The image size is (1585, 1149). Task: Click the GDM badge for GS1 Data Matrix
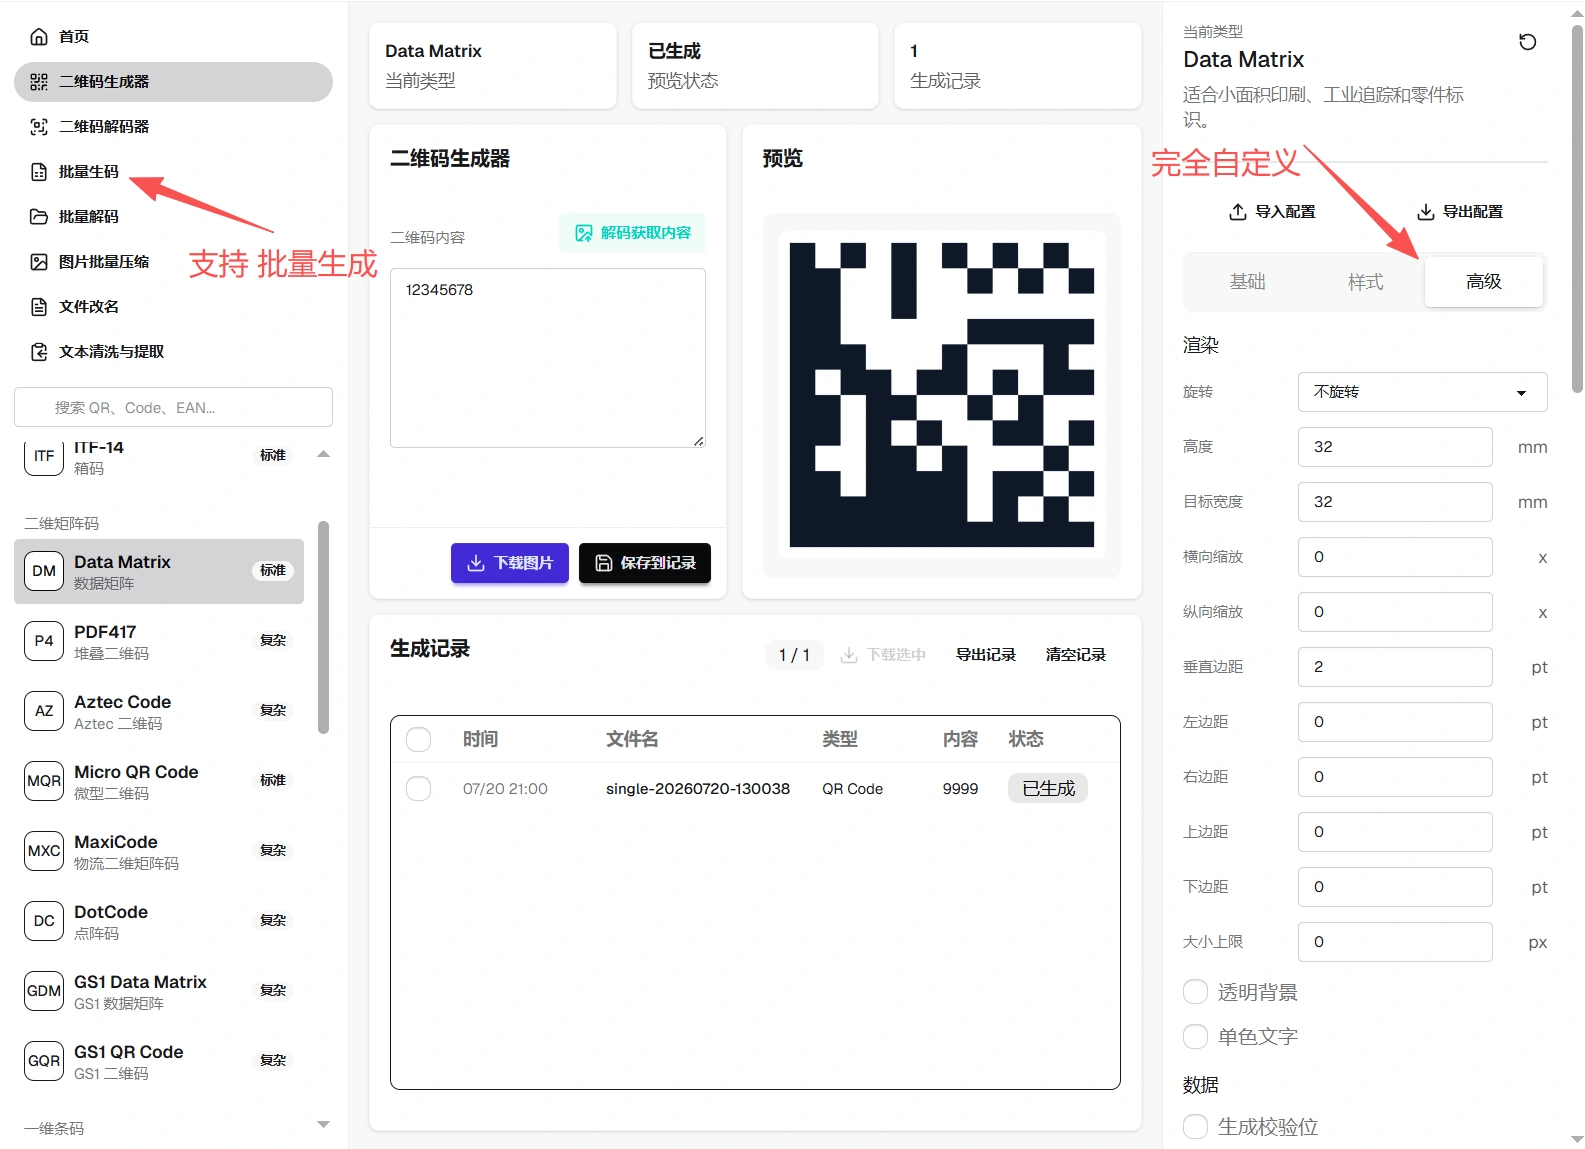click(44, 991)
